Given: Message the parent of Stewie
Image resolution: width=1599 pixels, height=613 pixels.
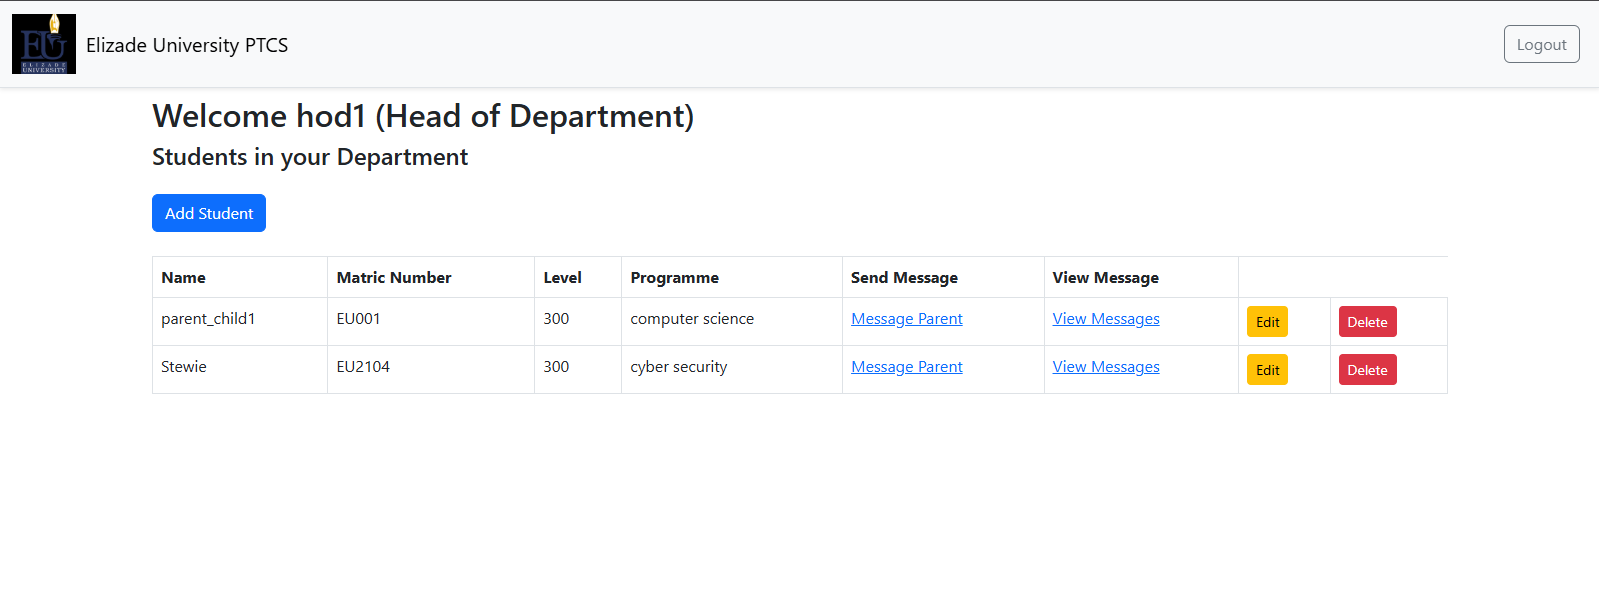Looking at the screenshot, I should 906,367.
